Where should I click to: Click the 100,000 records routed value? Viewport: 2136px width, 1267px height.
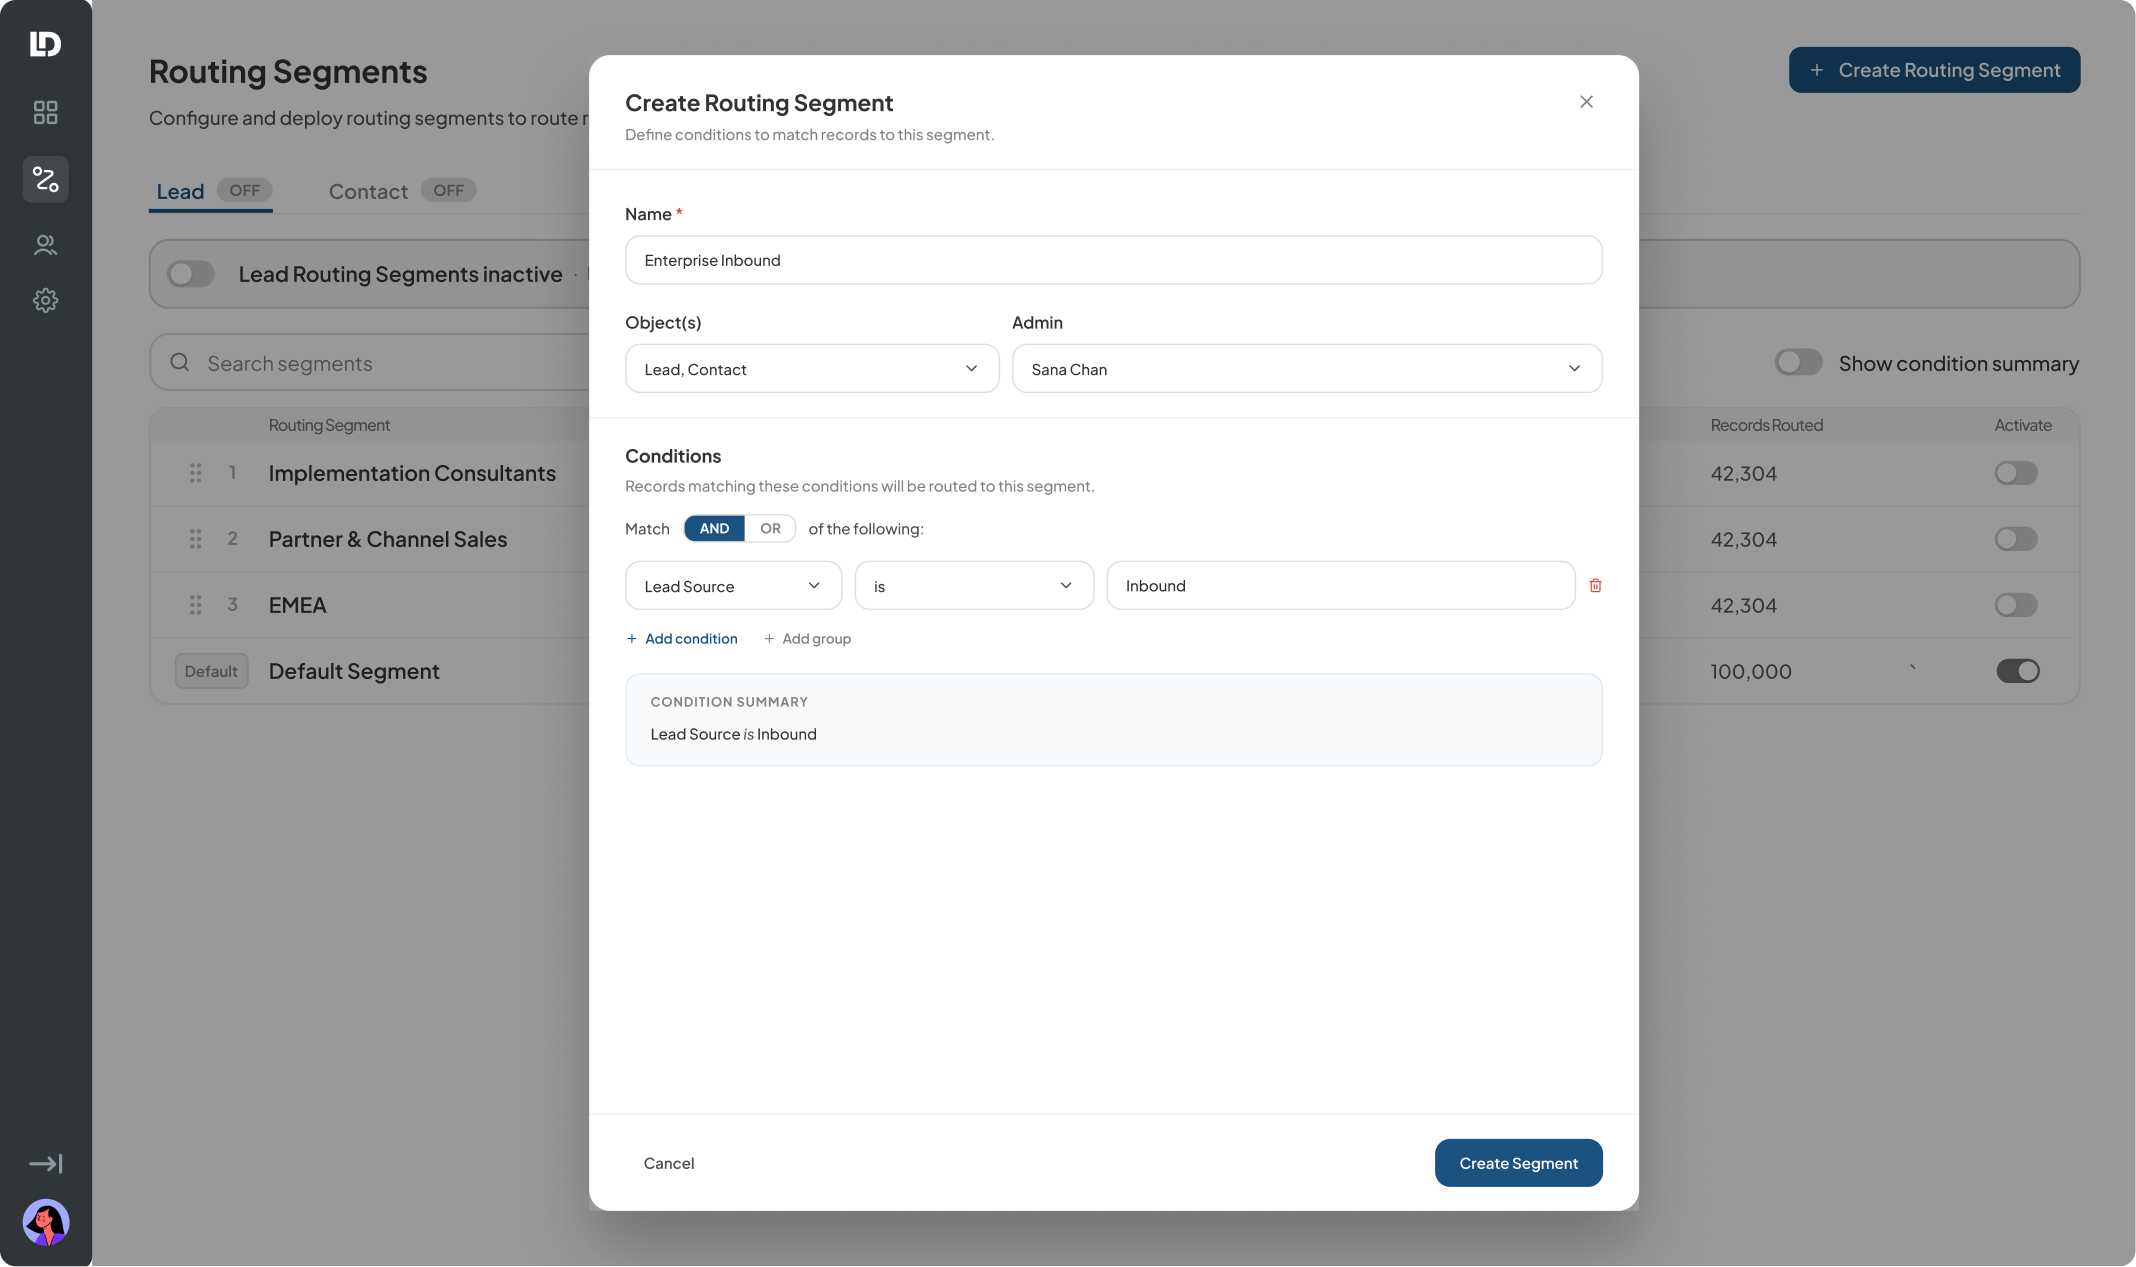tap(1750, 671)
